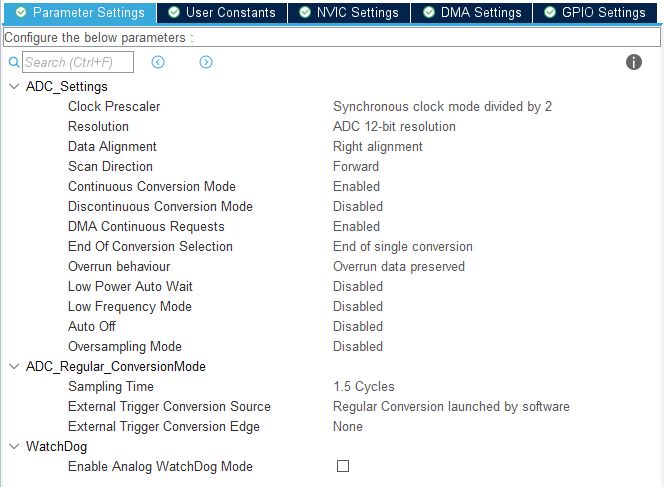Collapse the ADC_Settings group
664x487 pixels.
point(13,87)
